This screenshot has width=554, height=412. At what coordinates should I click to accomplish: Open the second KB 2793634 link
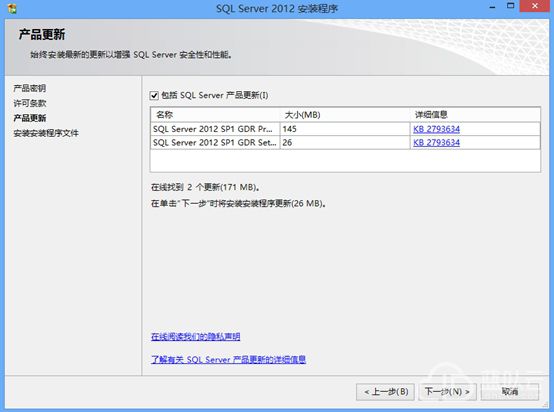436,143
